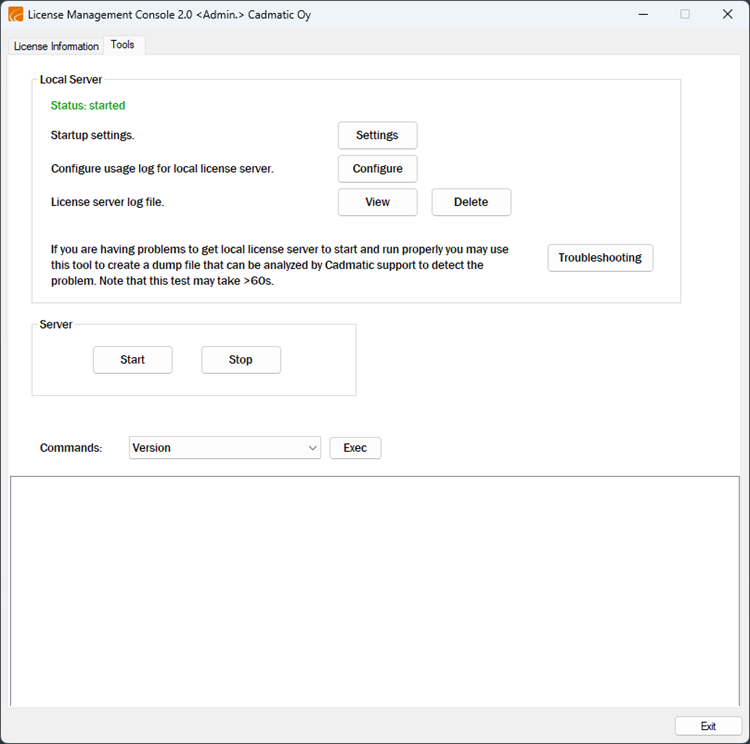Close the License Management Console window
Screen dimensions: 750x744
(728, 14)
